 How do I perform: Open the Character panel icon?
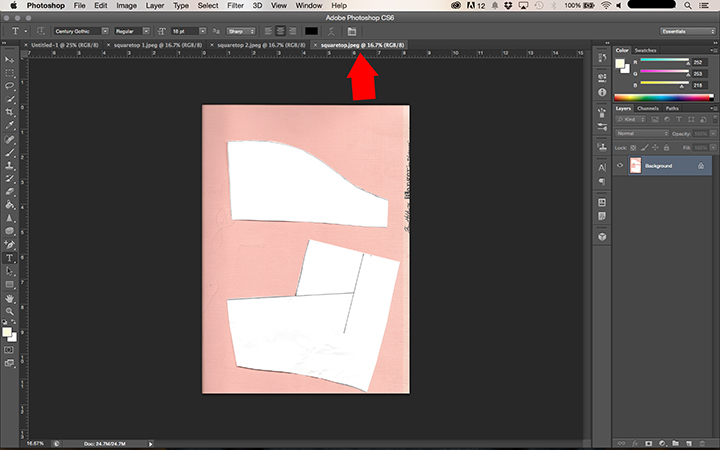click(x=602, y=168)
